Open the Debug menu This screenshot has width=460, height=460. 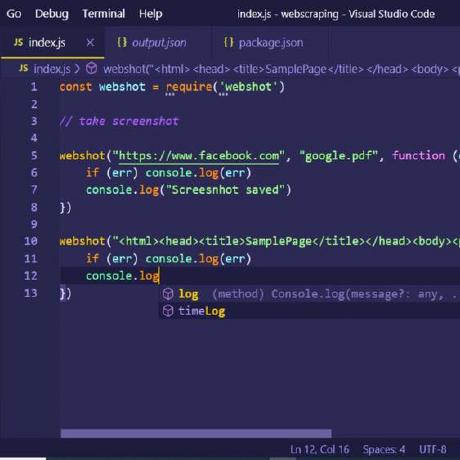pyautogui.click(x=52, y=14)
